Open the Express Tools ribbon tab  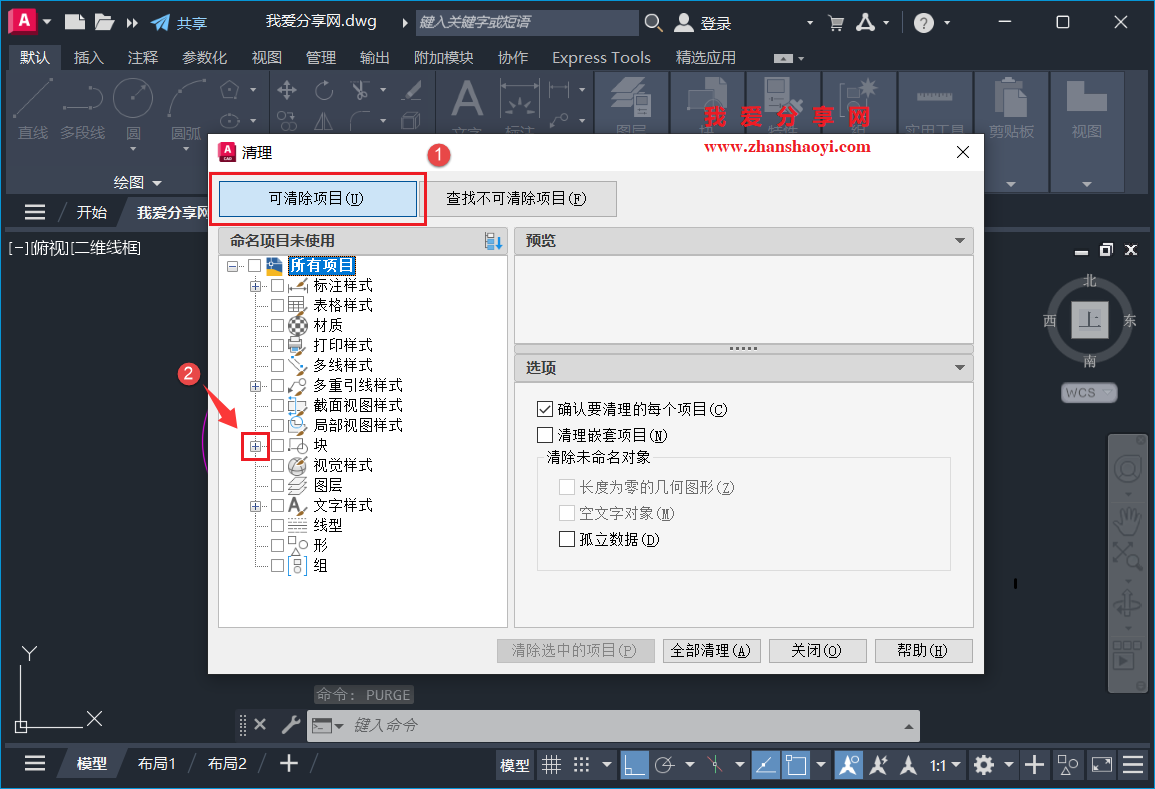coord(601,57)
